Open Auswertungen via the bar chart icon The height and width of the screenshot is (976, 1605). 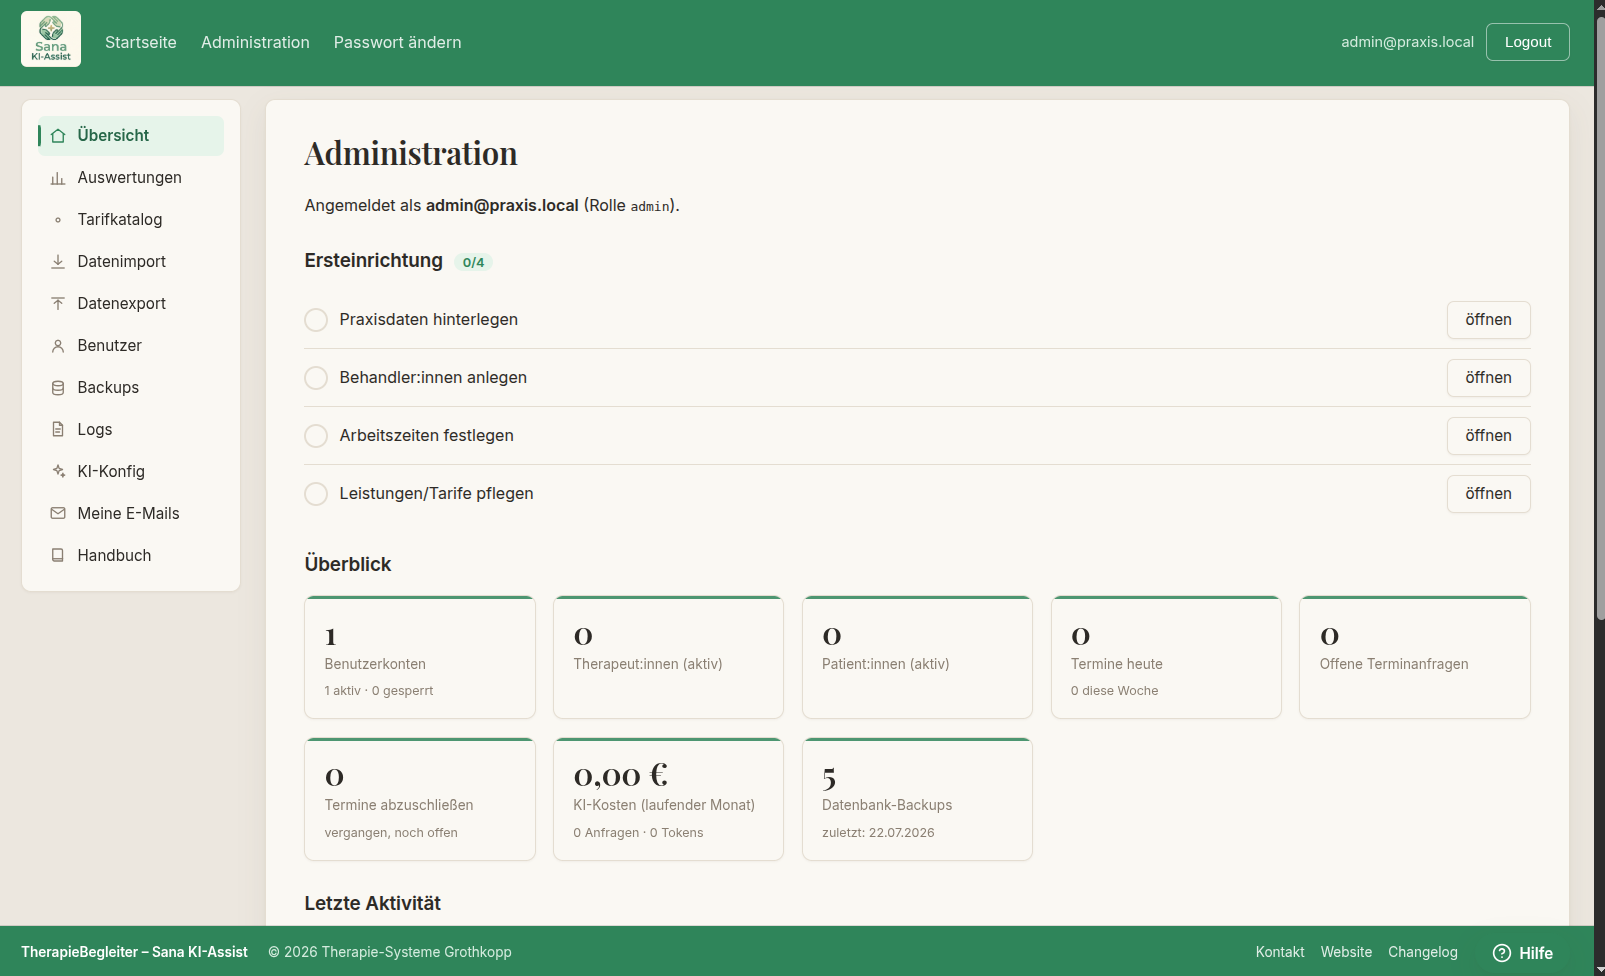pos(58,178)
